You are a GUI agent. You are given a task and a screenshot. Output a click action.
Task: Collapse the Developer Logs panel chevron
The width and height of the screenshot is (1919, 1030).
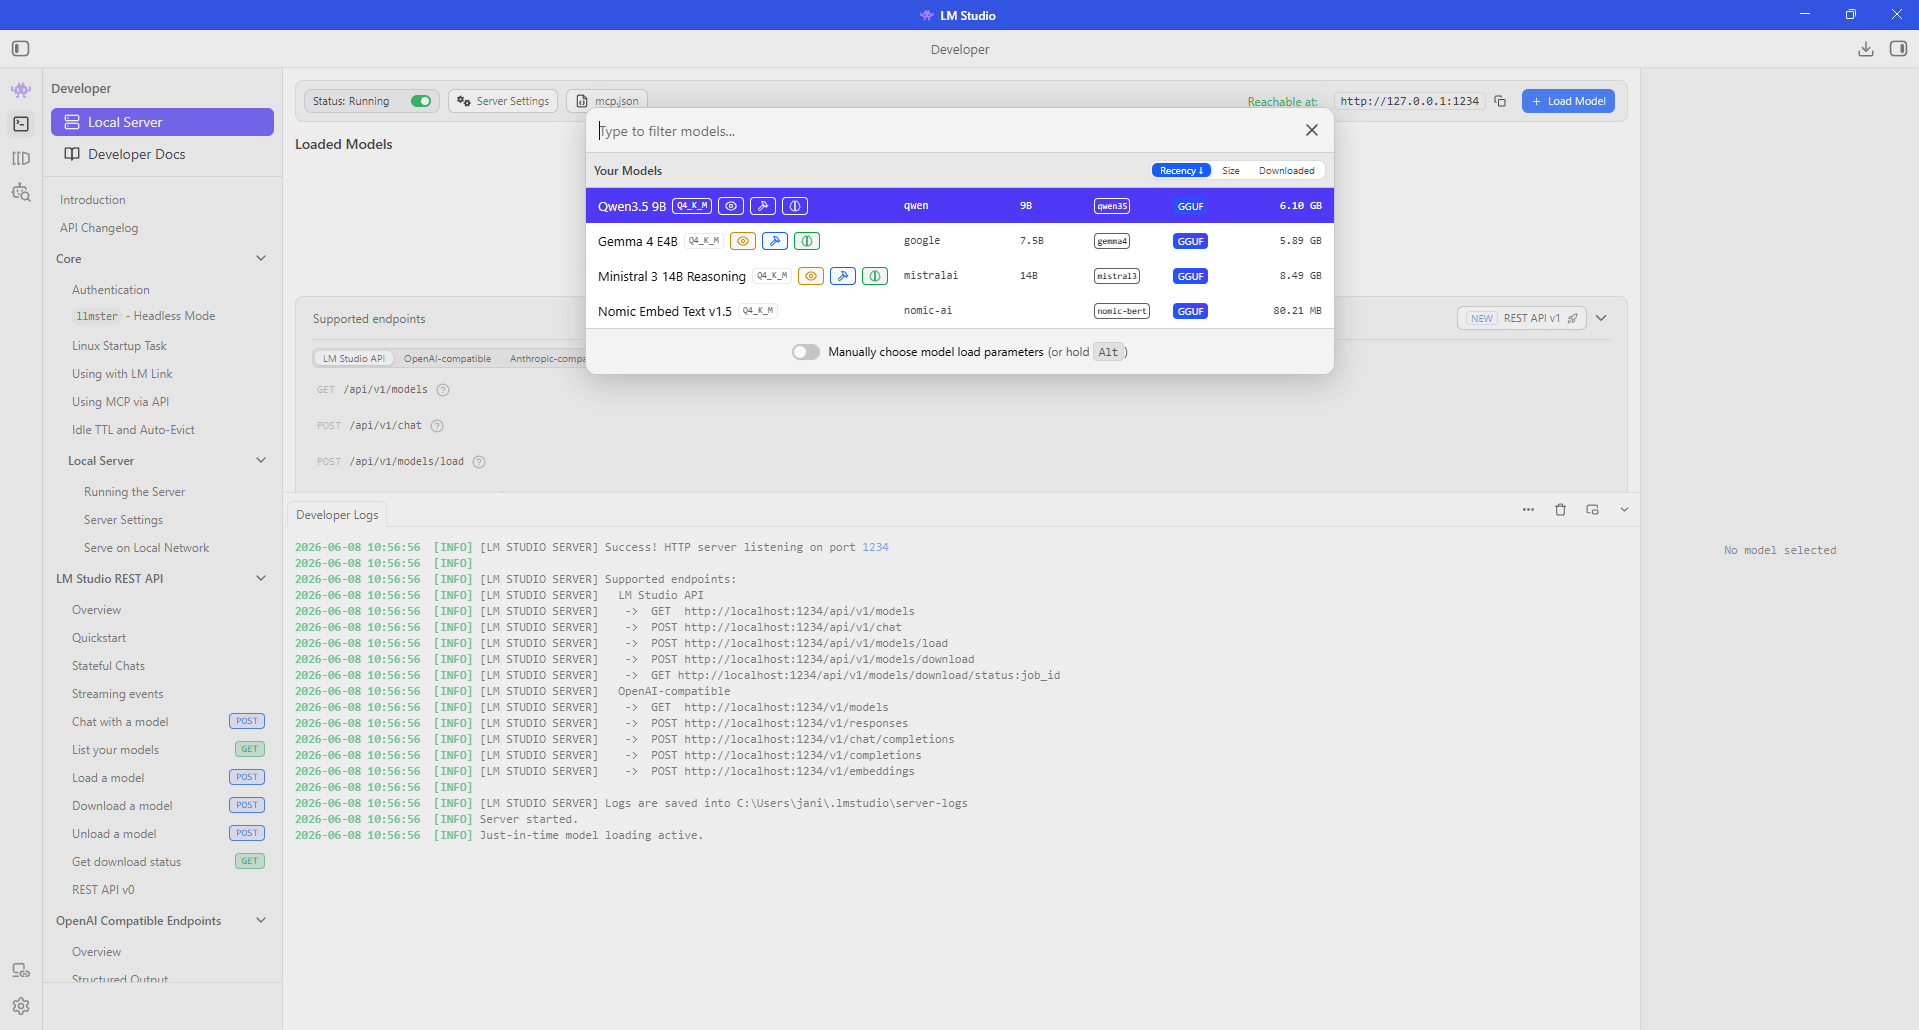[1624, 510]
